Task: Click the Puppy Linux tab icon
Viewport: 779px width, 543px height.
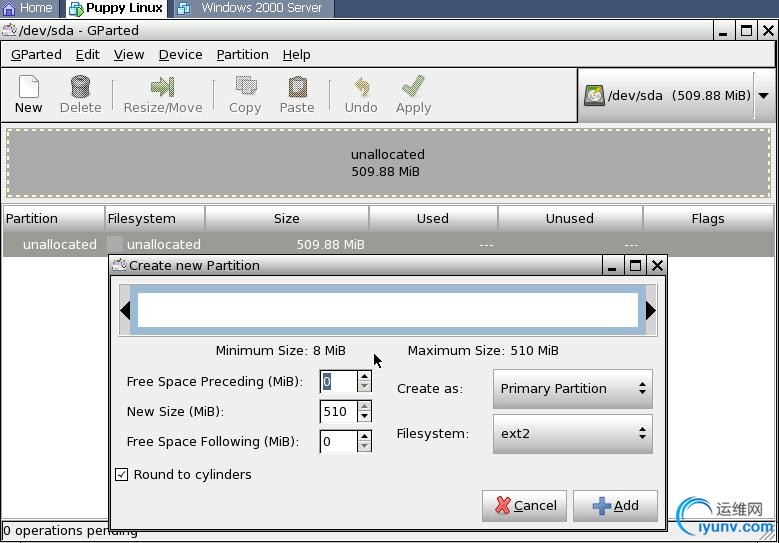Action: 76,8
